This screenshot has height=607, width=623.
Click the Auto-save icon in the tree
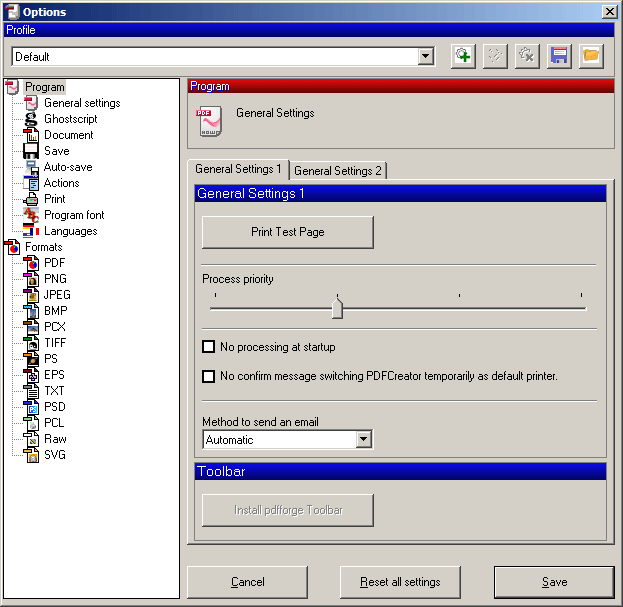[31, 167]
